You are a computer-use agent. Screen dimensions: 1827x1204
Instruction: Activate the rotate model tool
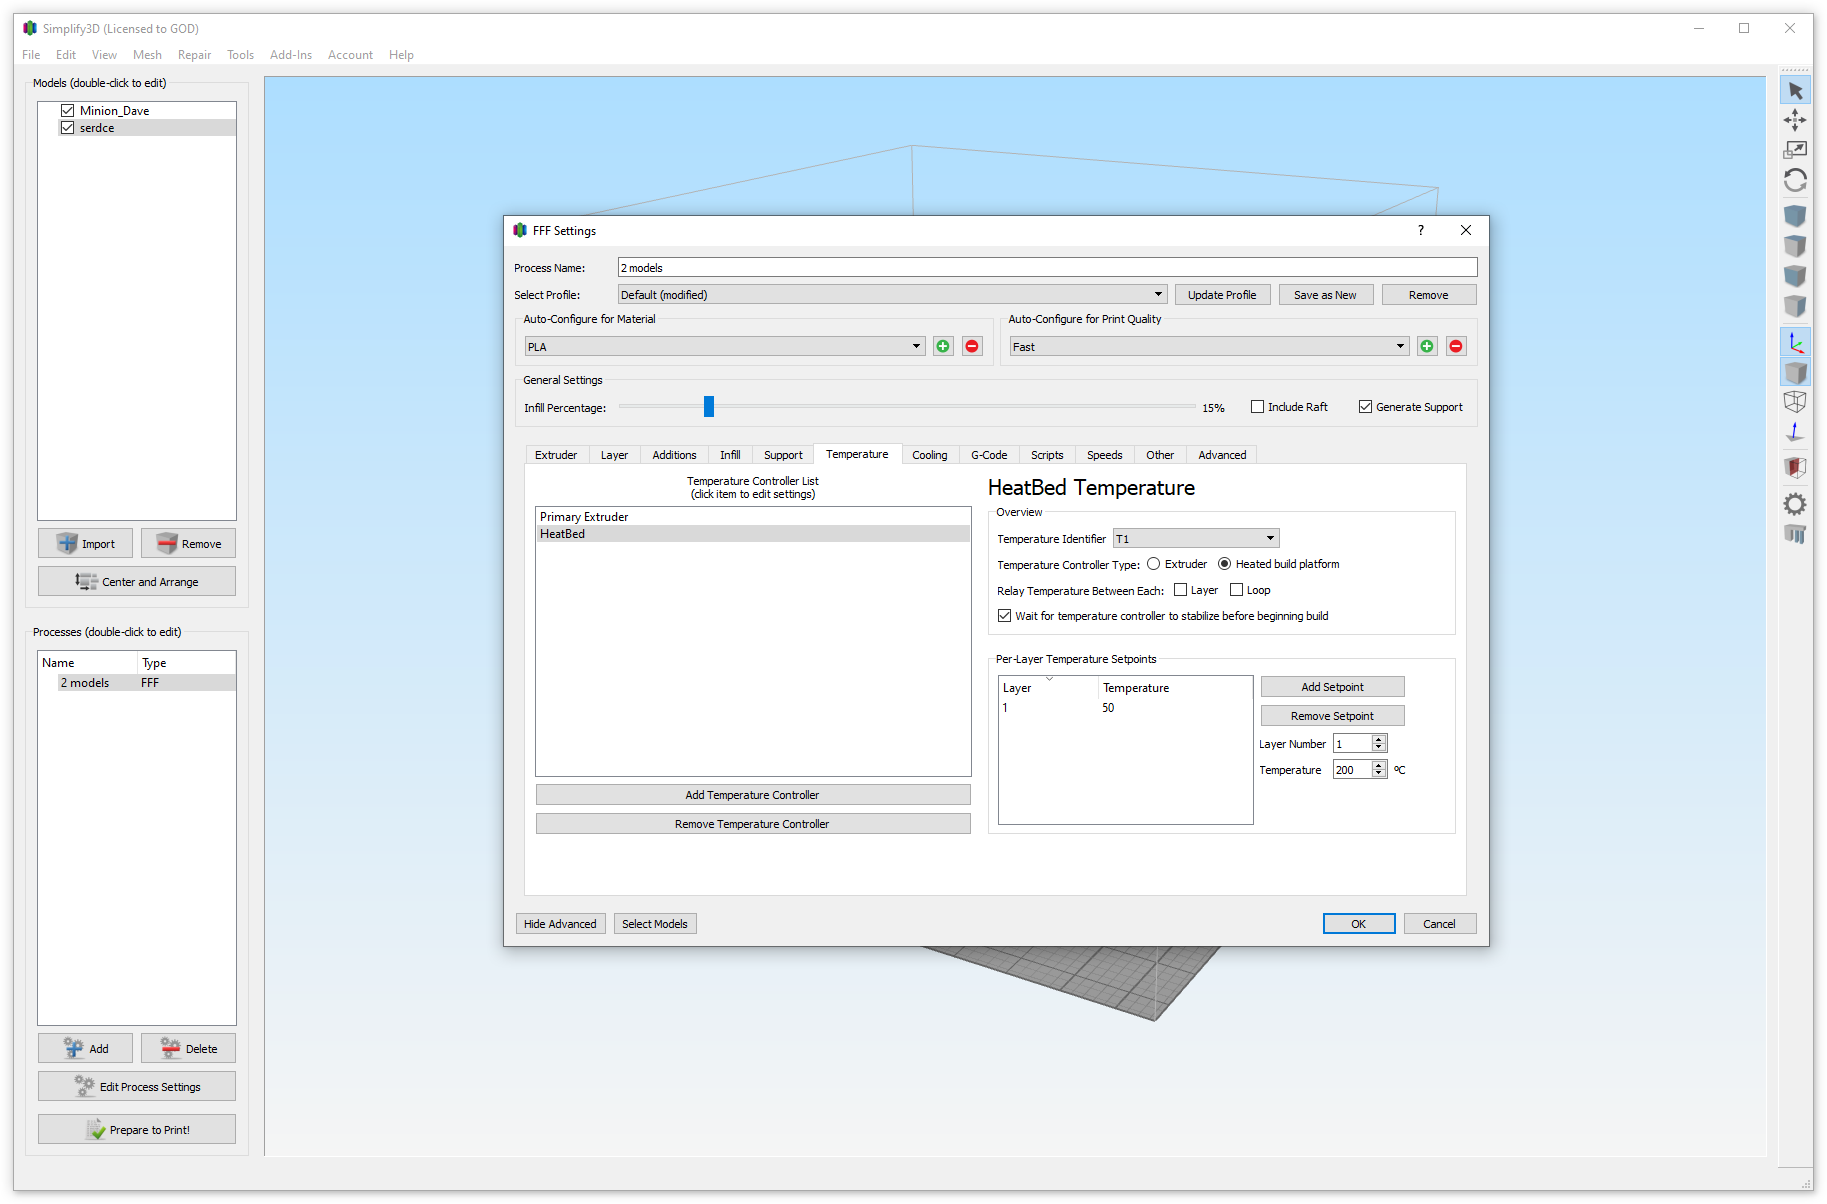tap(1795, 180)
